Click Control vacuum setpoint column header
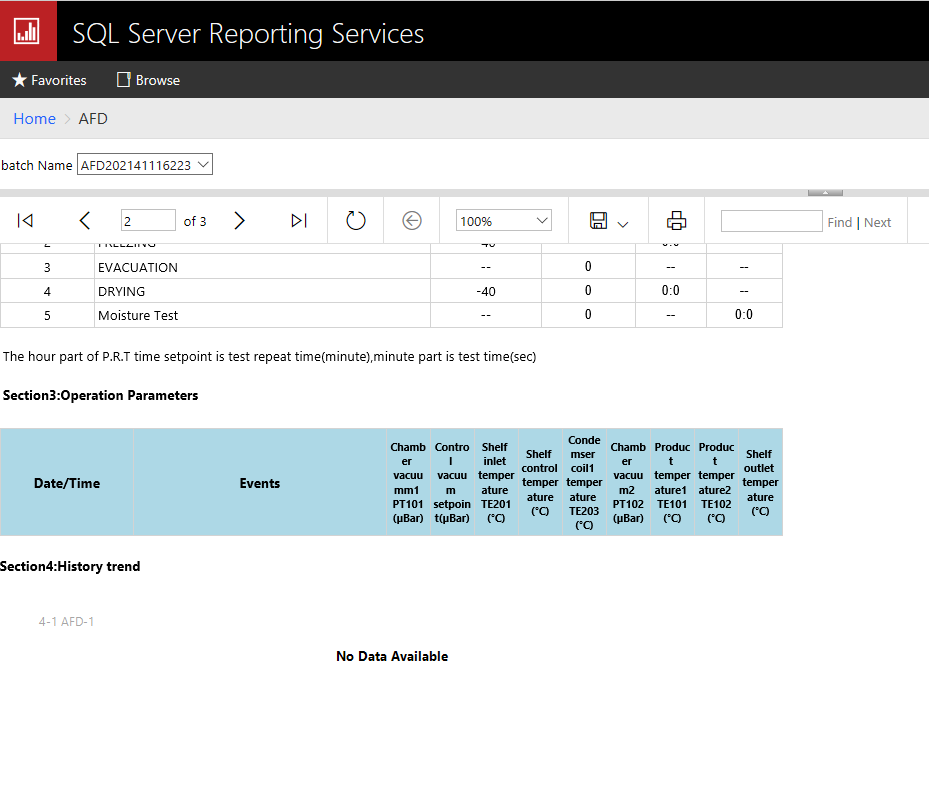Viewport: 929px width, 797px height. click(x=451, y=483)
